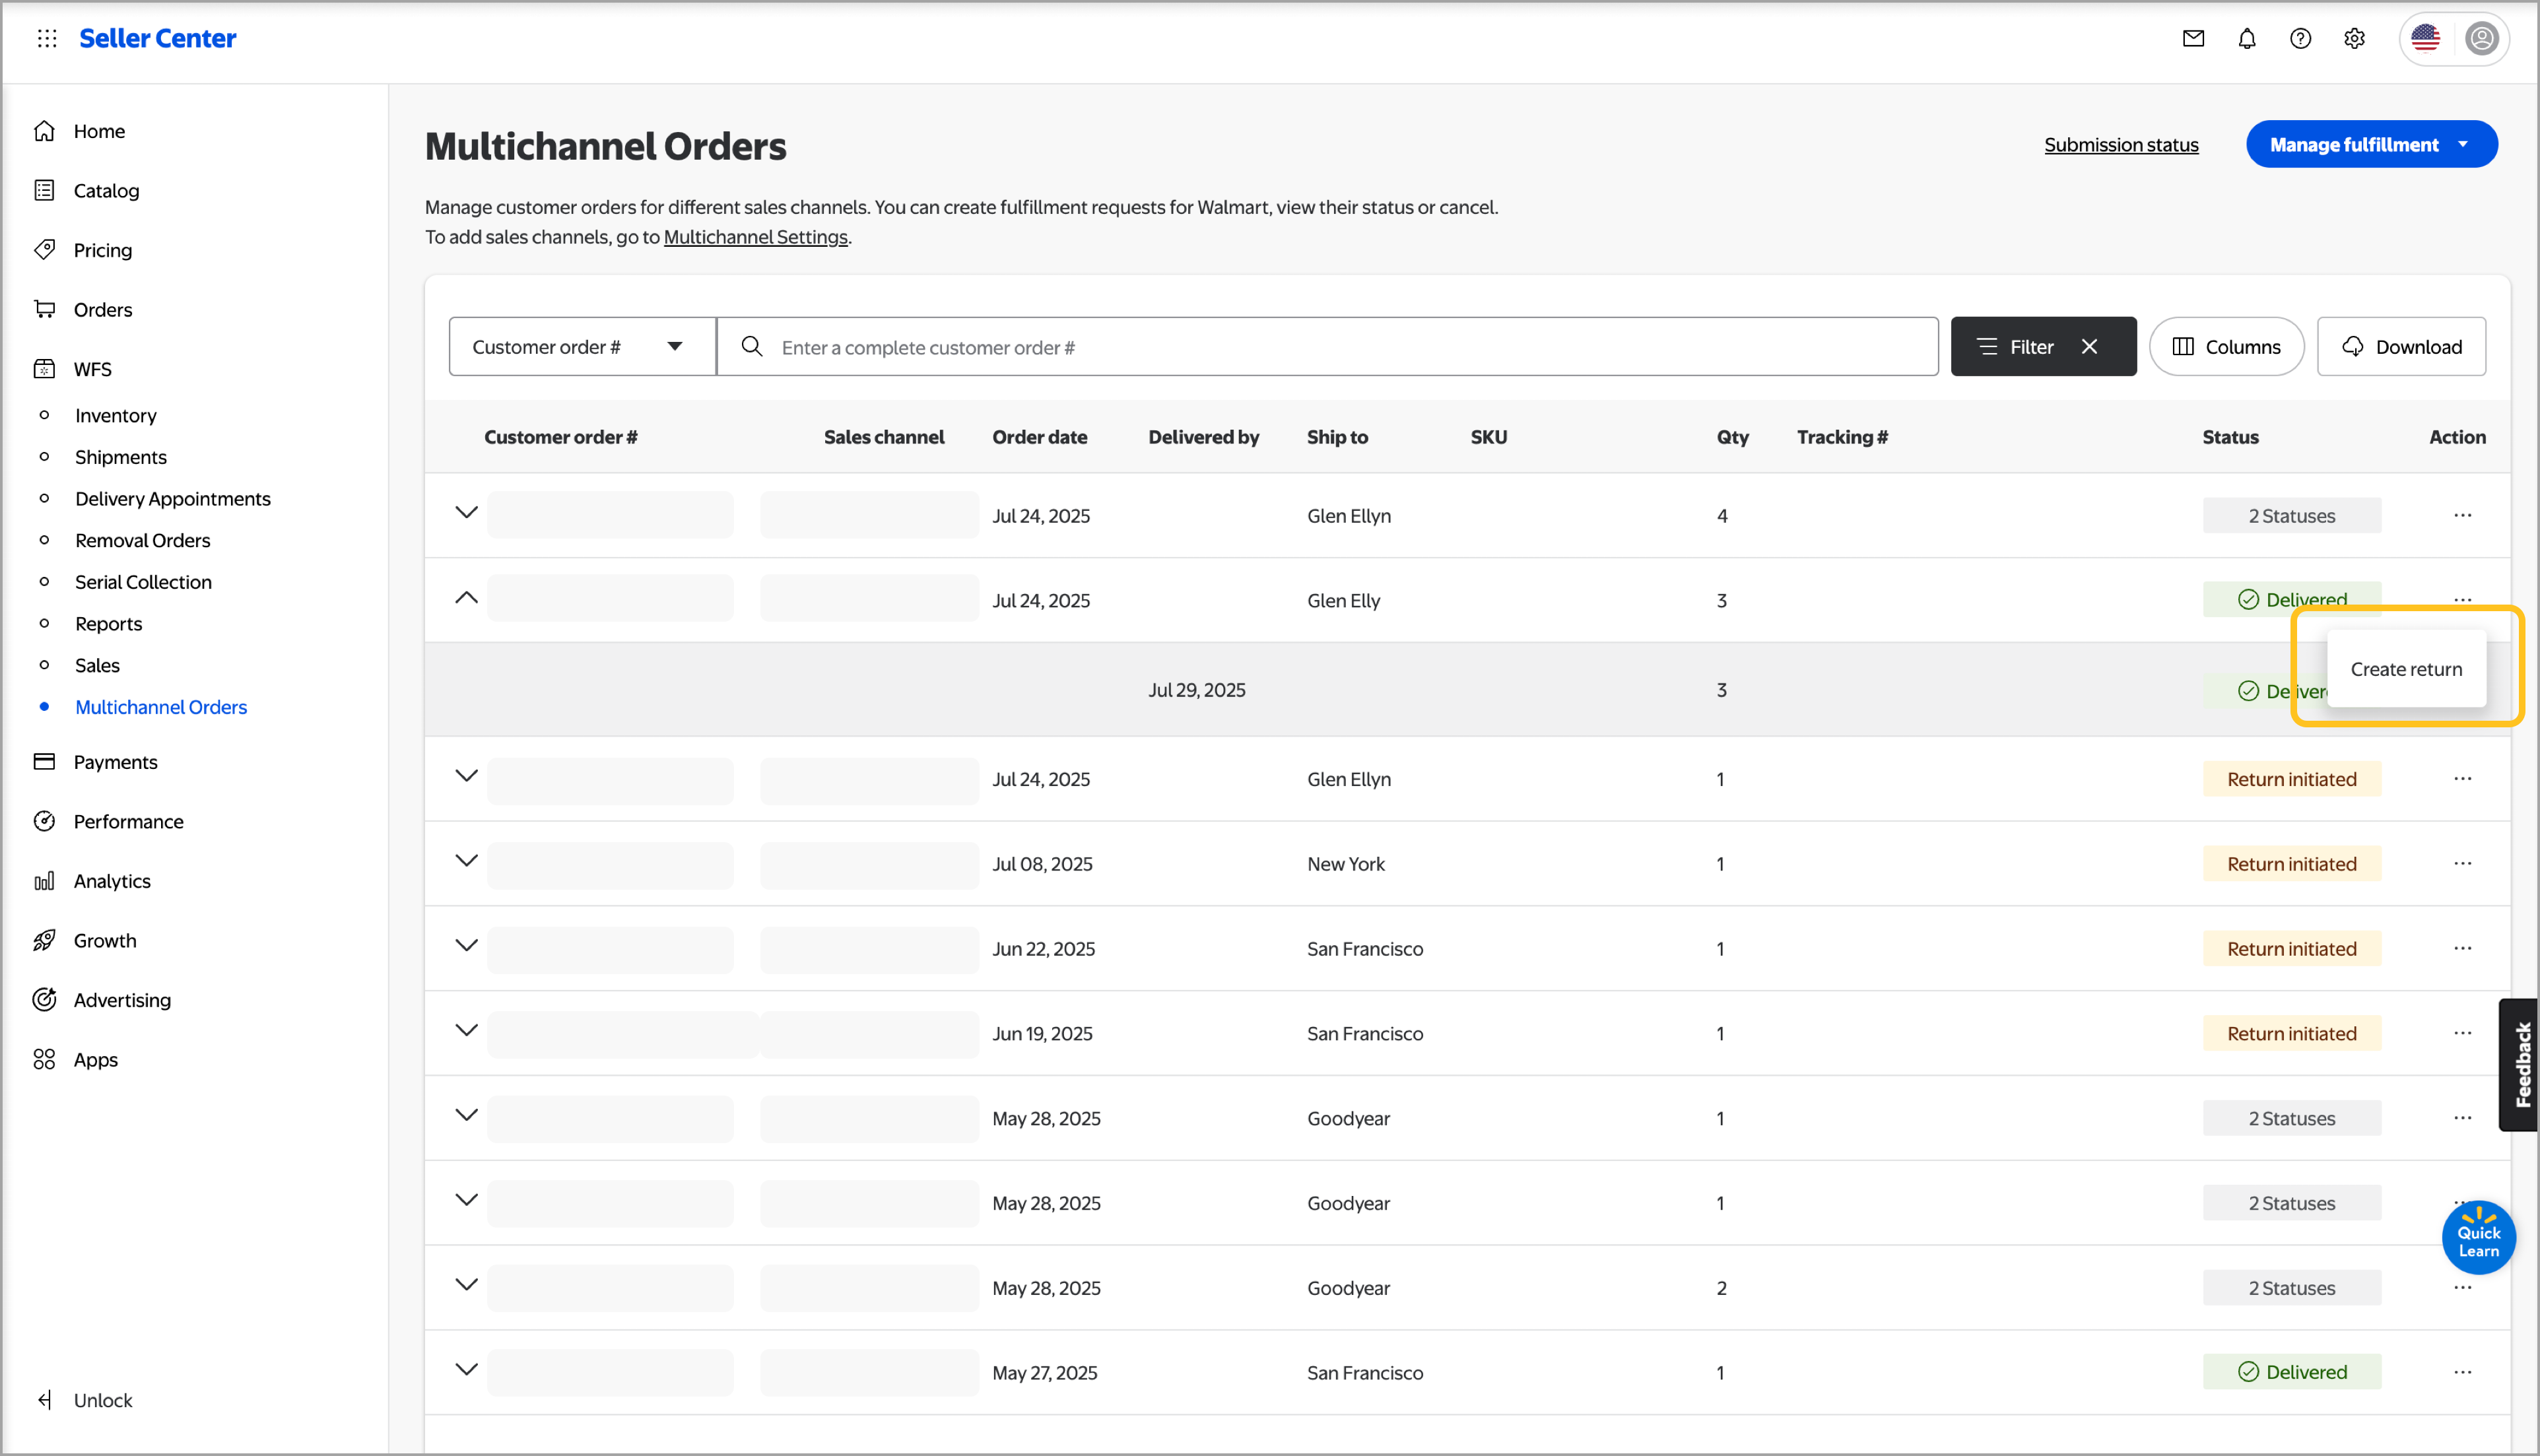The height and width of the screenshot is (1456, 2540).
Task: Expand the Jun 19 San Francisco order row
Action: click(x=466, y=1030)
